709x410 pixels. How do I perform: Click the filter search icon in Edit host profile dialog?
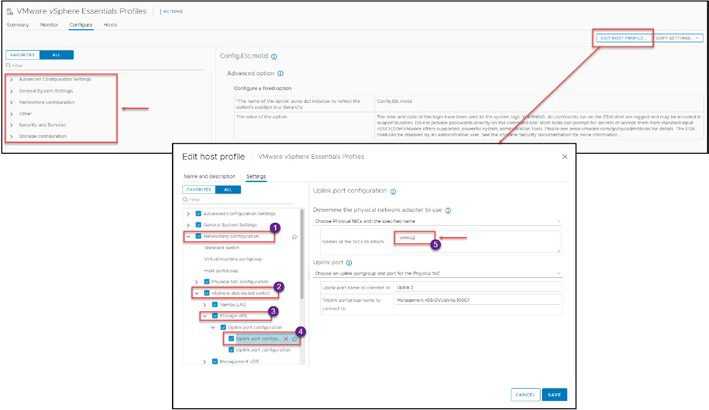click(185, 199)
